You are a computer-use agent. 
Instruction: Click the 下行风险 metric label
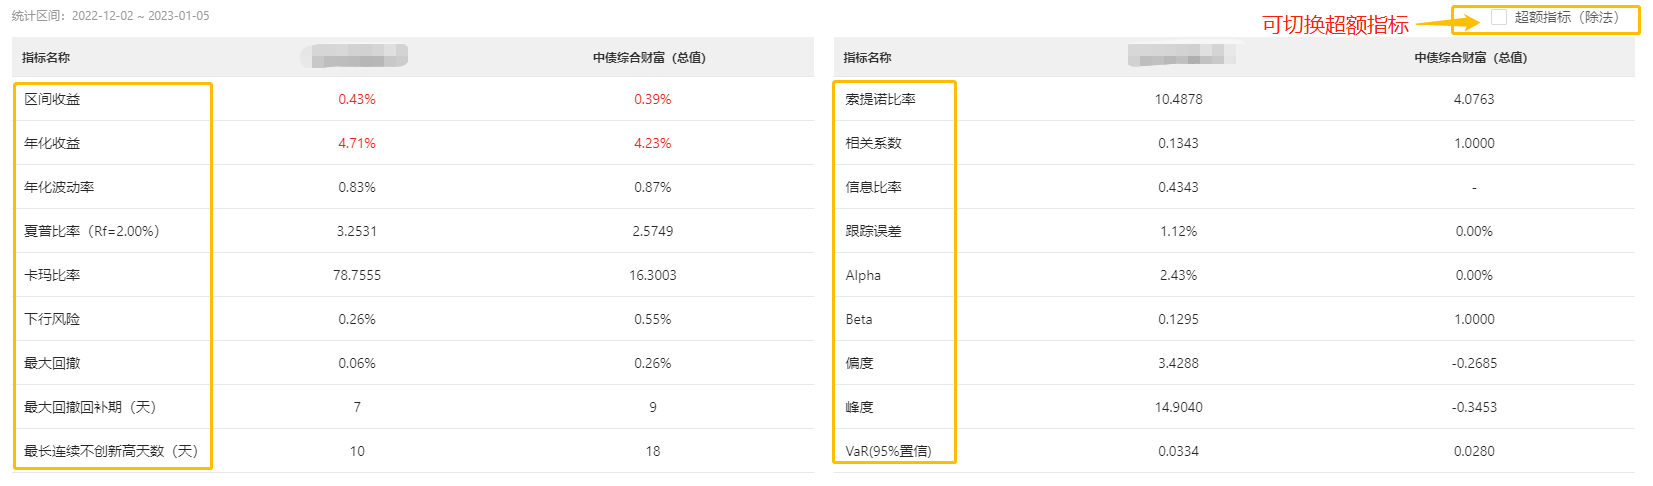(x=52, y=319)
